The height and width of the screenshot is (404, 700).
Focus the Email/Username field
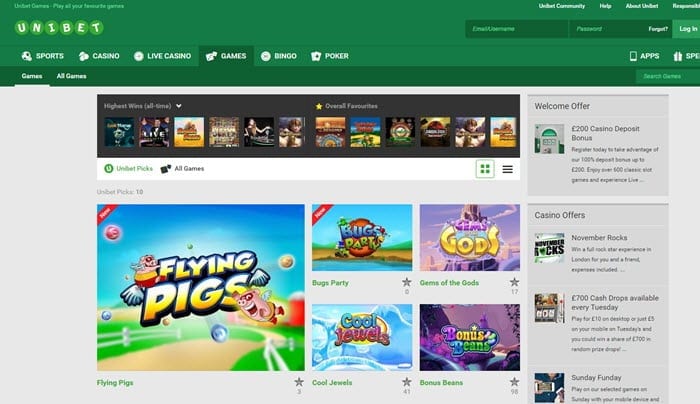pyautogui.click(x=517, y=29)
